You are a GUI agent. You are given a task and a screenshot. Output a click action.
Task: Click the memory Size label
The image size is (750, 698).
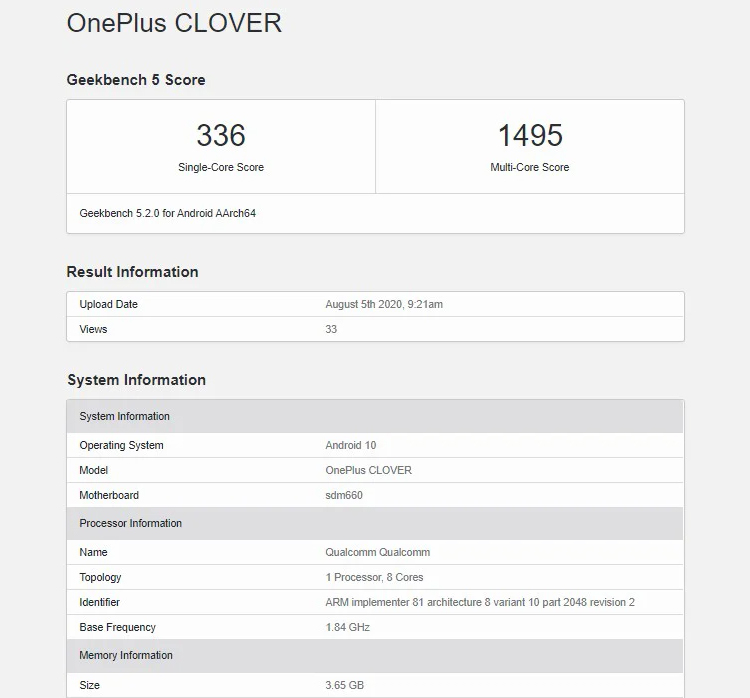point(89,685)
